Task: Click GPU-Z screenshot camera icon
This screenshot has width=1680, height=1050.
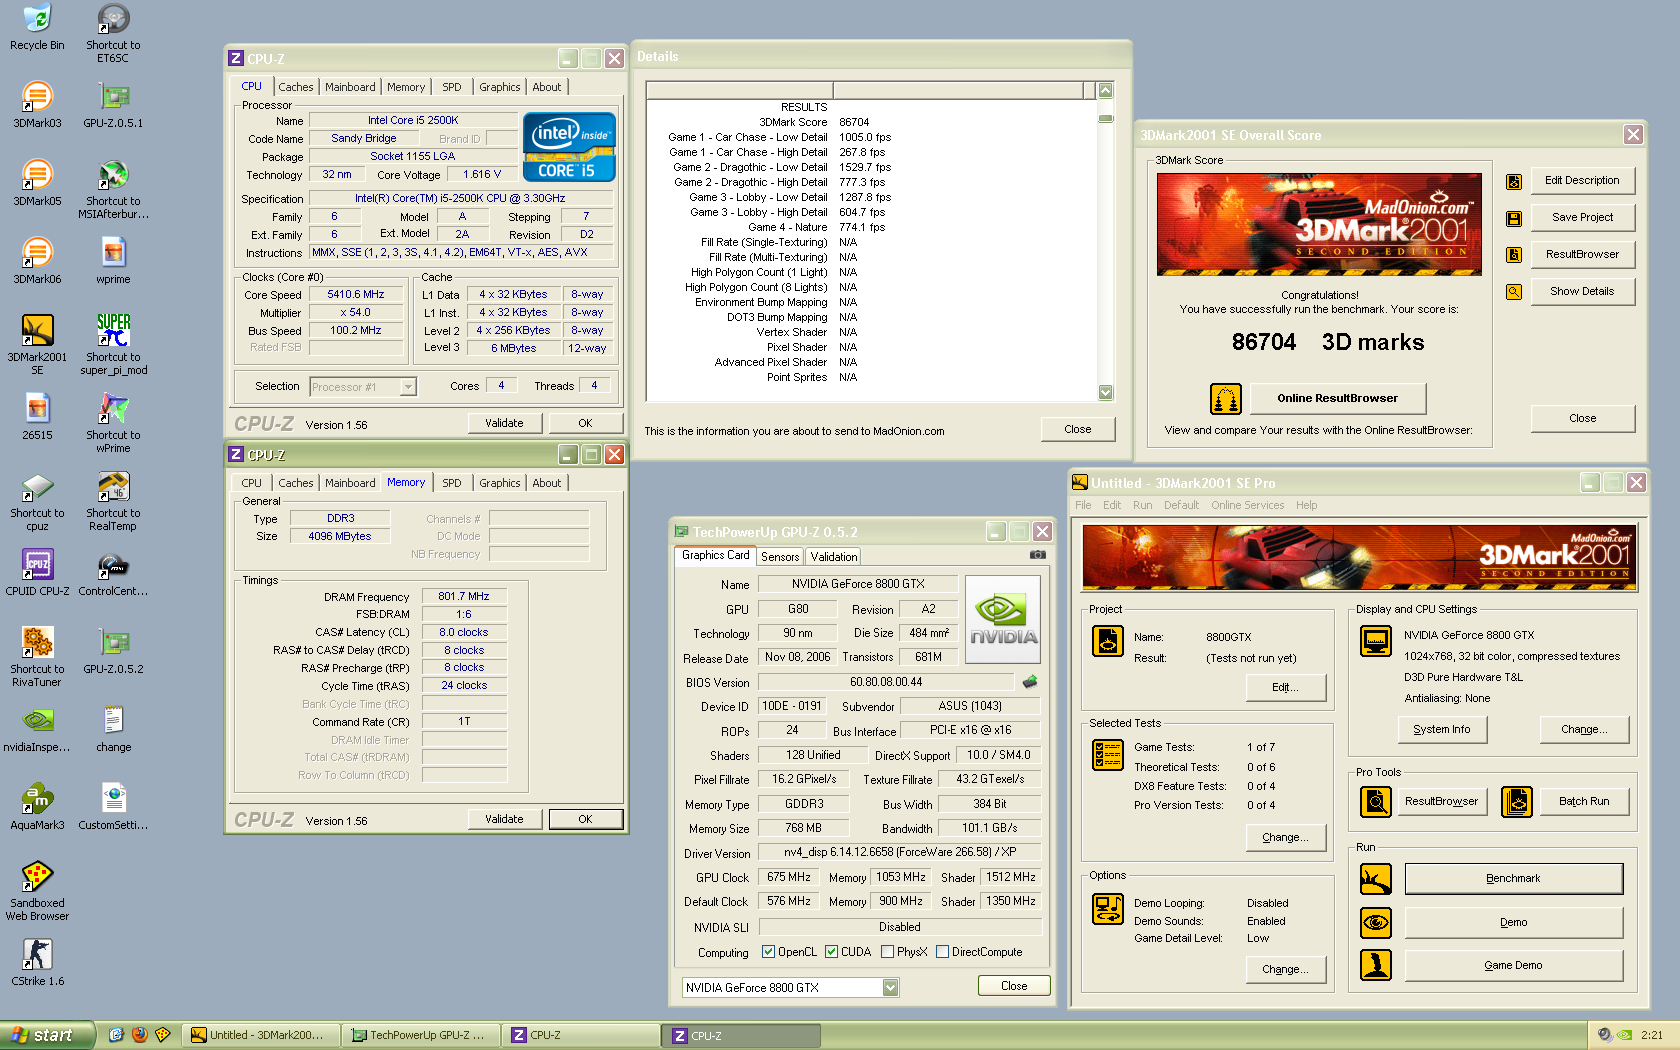Action: [1038, 555]
